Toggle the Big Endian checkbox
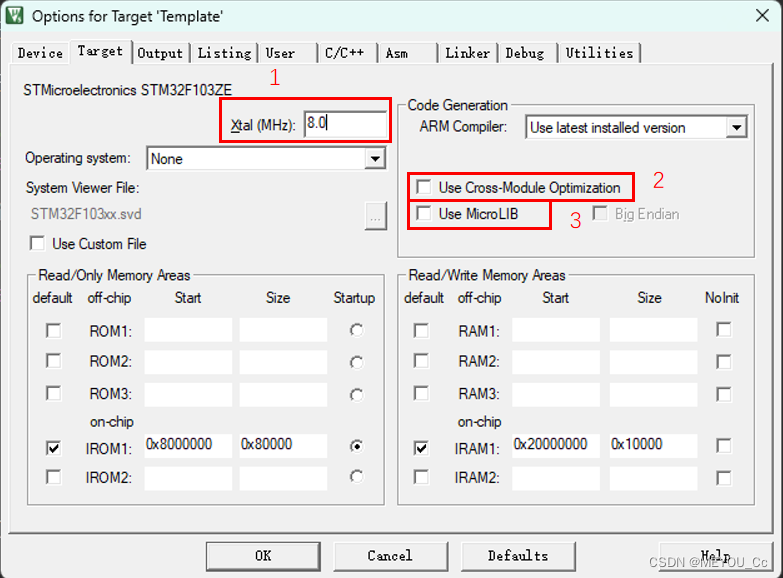Screen dimensions: 783x578 tap(600, 213)
